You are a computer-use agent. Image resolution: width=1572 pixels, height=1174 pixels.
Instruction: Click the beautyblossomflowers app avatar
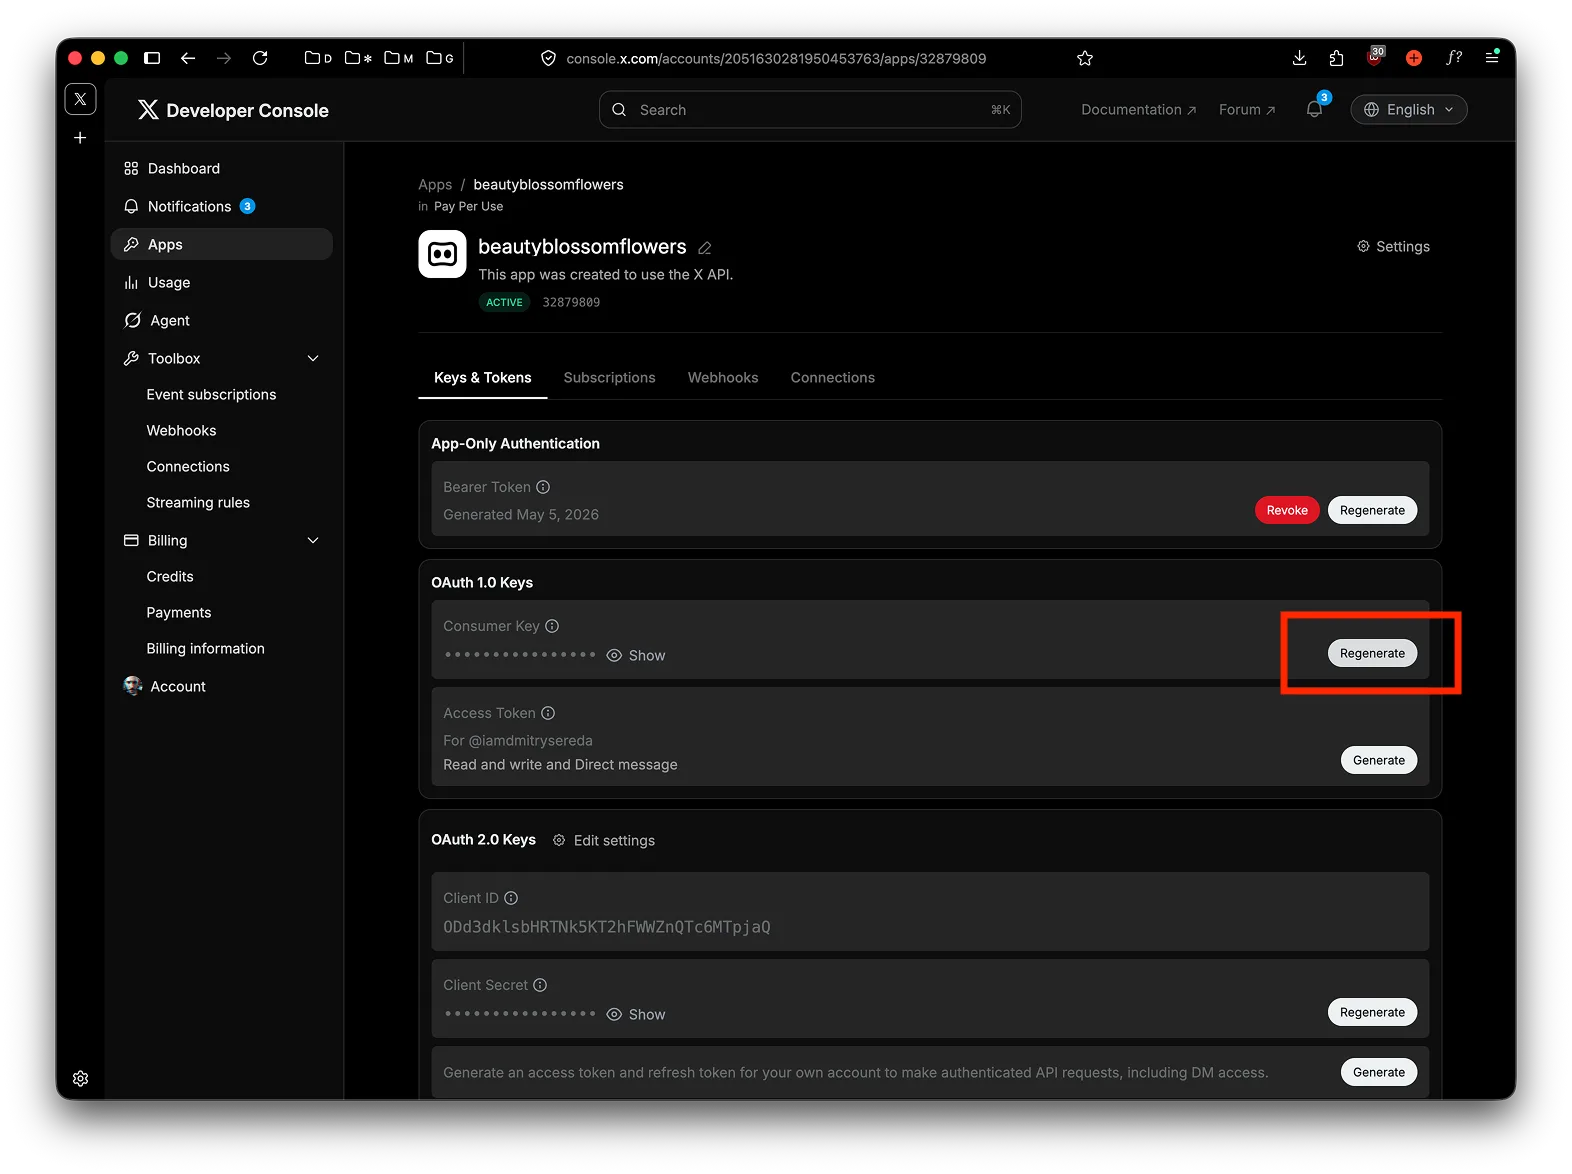pyautogui.click(x=442, y=254)
